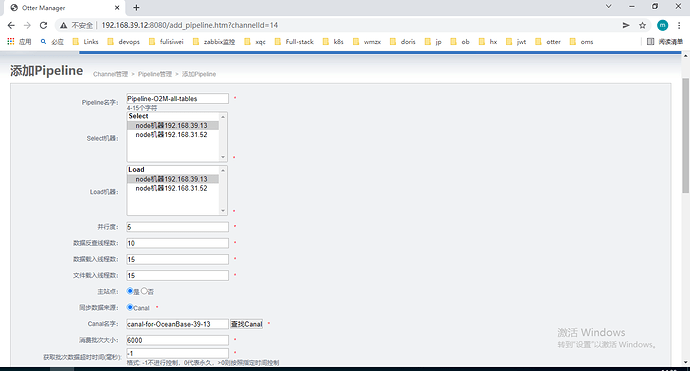Open the zabbix monitoring bookmark folder
This screenshot has height=371, width=690.
214,42
